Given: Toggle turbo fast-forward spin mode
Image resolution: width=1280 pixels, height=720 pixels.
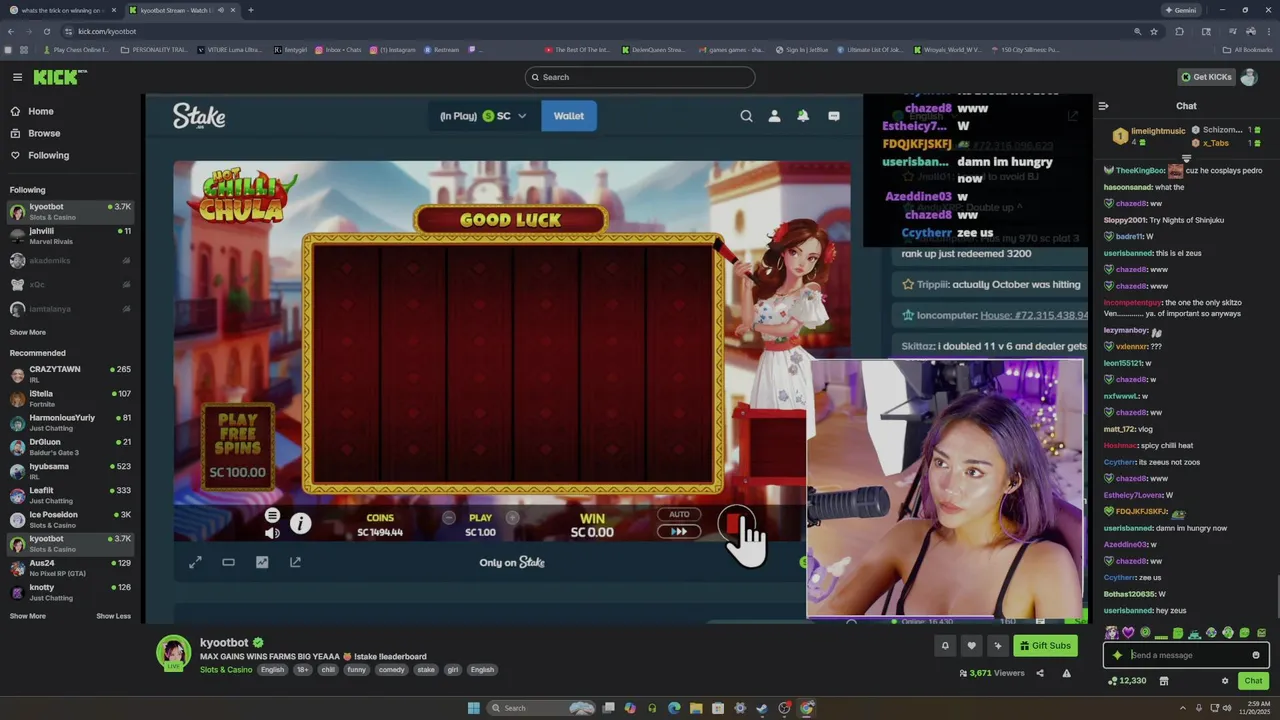Looking at the screenshot, I should click(x=679, y=531).
